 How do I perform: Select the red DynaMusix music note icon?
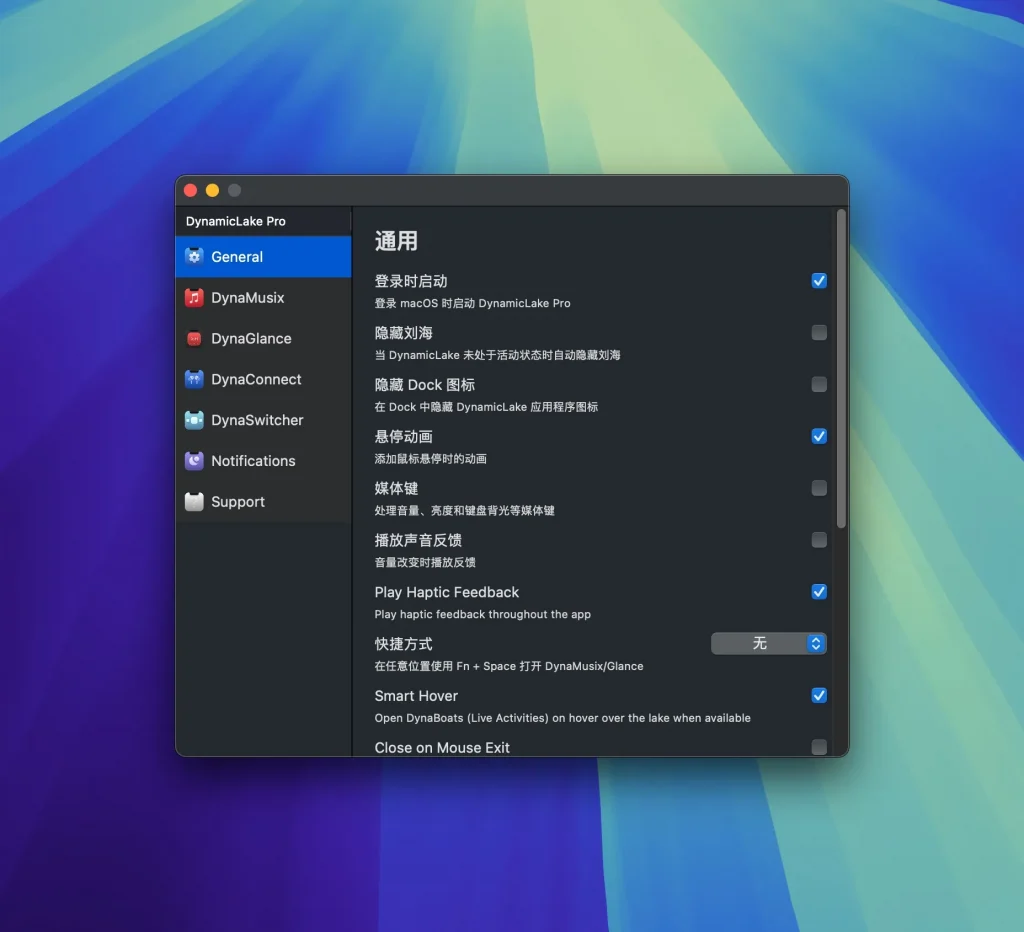point(195,297)
